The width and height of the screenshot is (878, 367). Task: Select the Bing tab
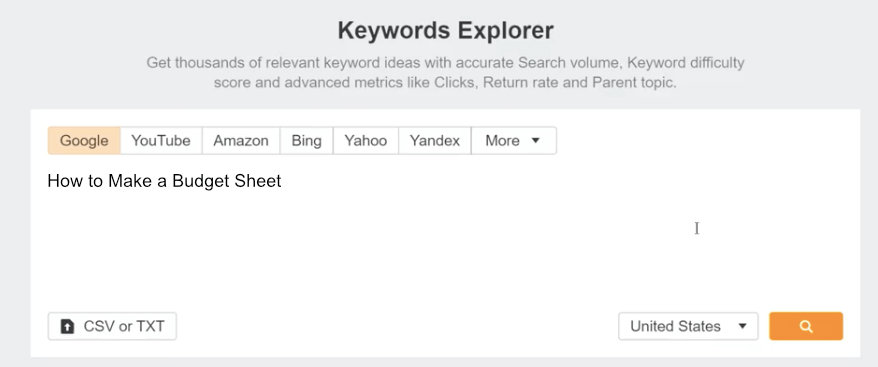[x=306, y=140]
